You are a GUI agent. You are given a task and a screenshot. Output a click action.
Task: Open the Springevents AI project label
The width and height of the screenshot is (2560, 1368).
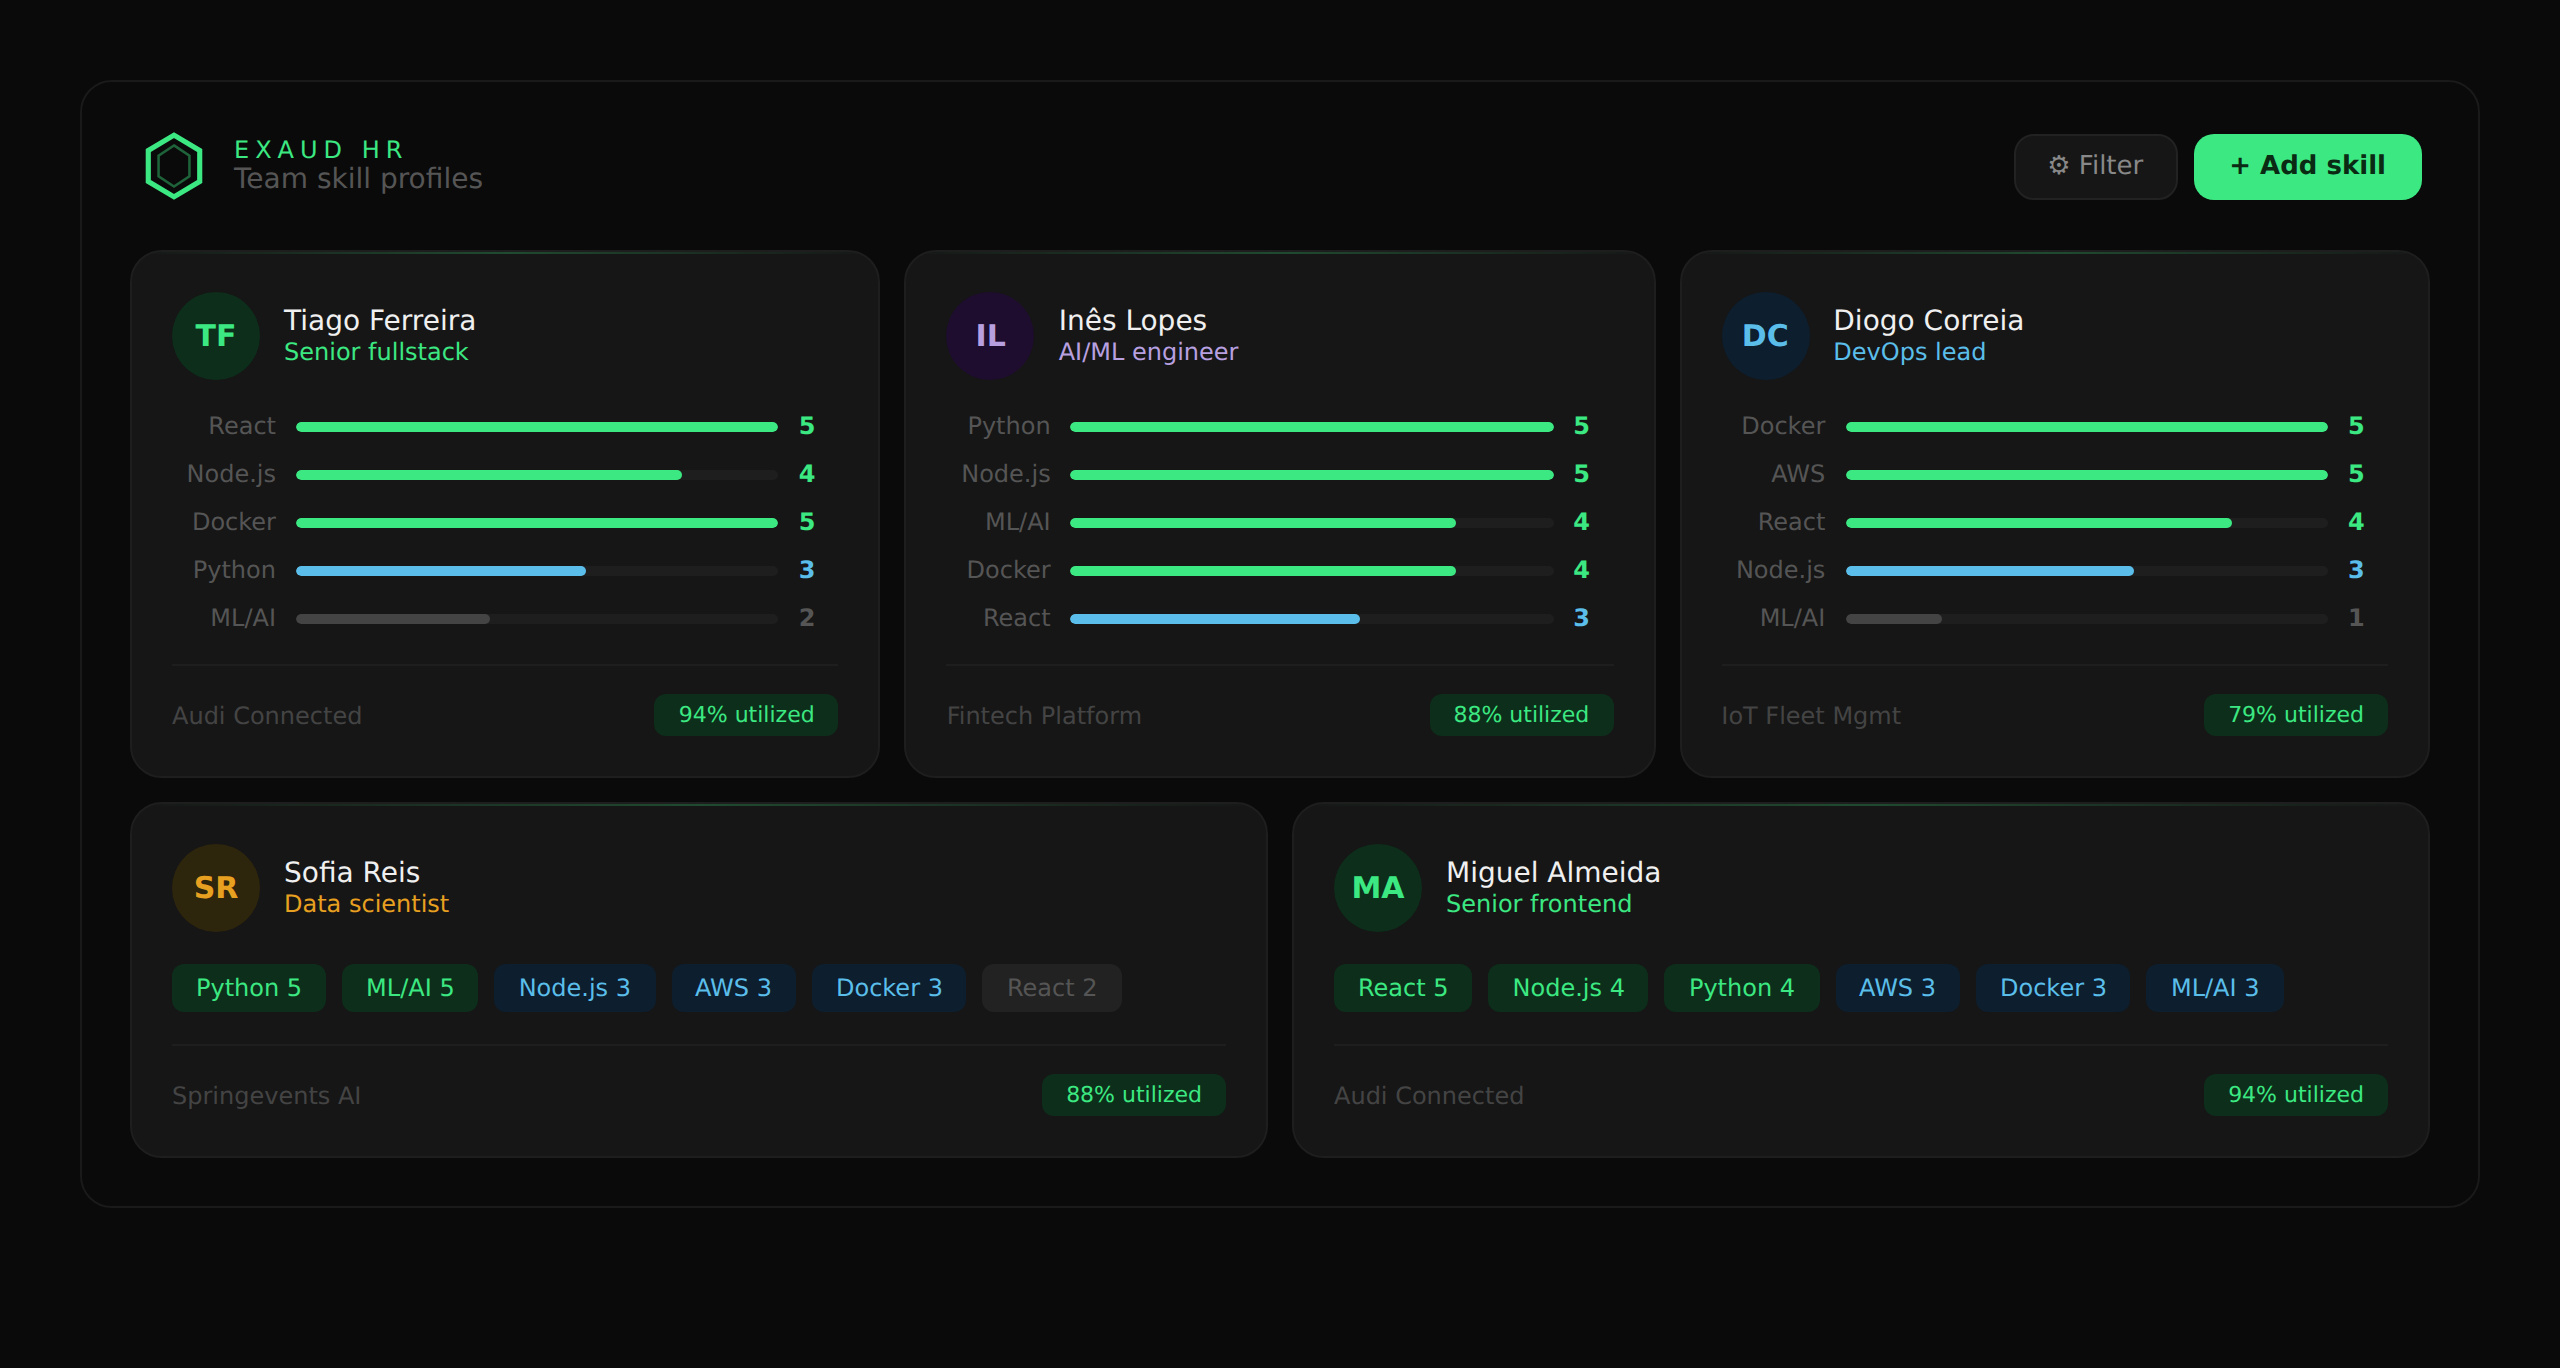tap(266, 1096)
